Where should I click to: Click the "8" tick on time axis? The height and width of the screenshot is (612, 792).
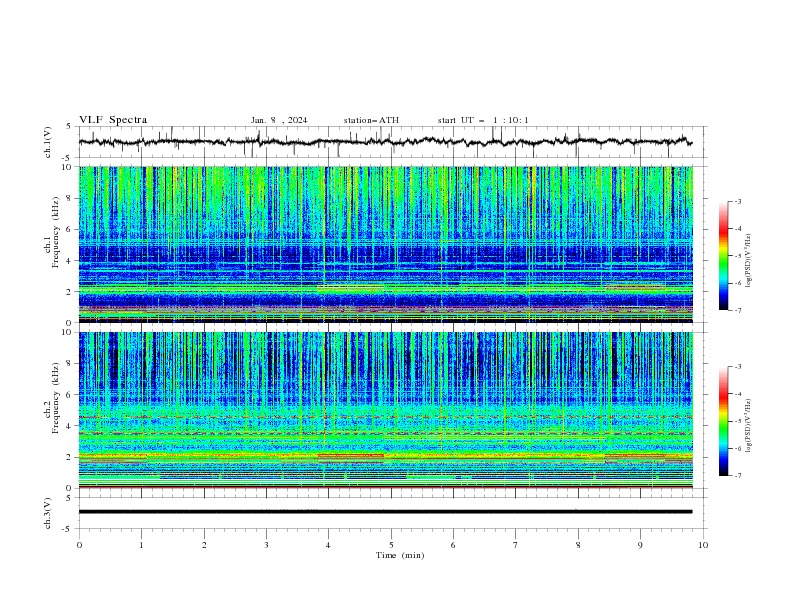[578, 545]
